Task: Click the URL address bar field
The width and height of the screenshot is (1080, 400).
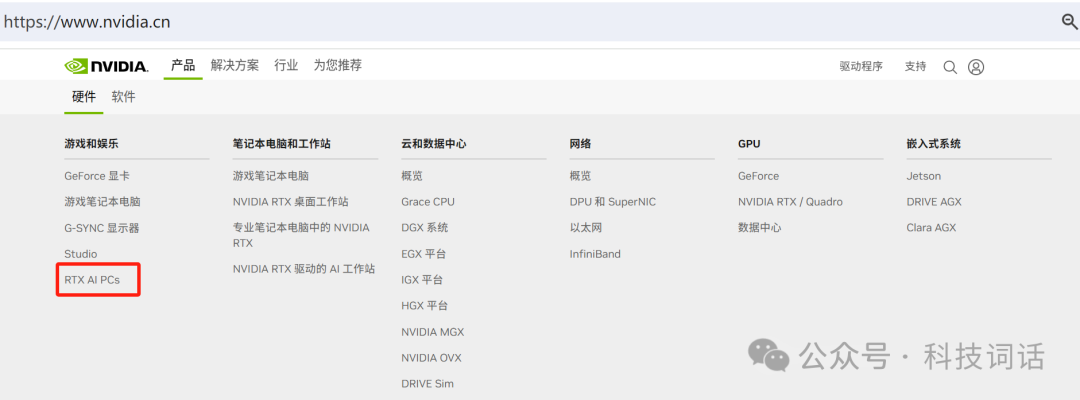Action: tap(500, 21)
